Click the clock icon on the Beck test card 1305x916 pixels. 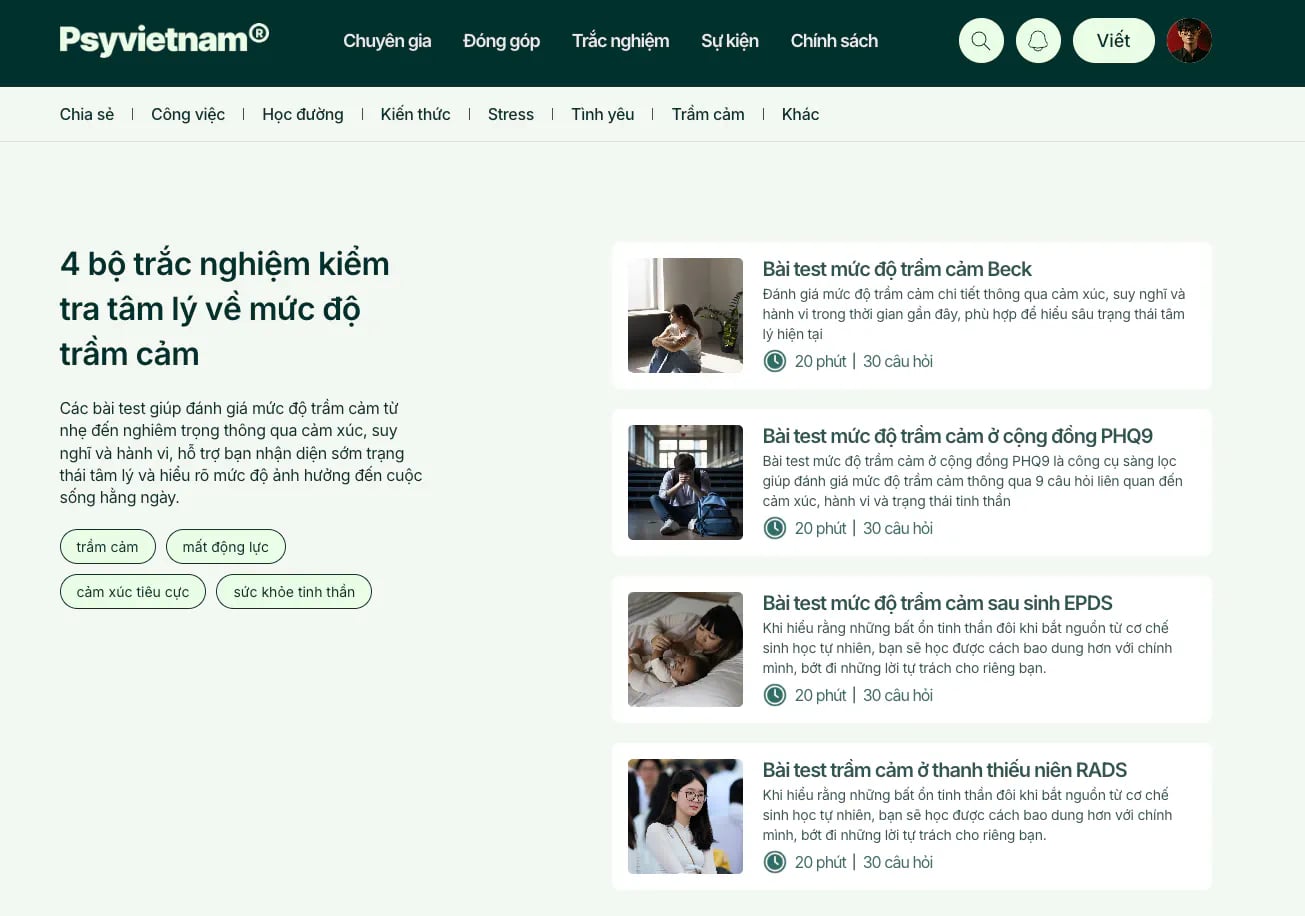[775, 360]
